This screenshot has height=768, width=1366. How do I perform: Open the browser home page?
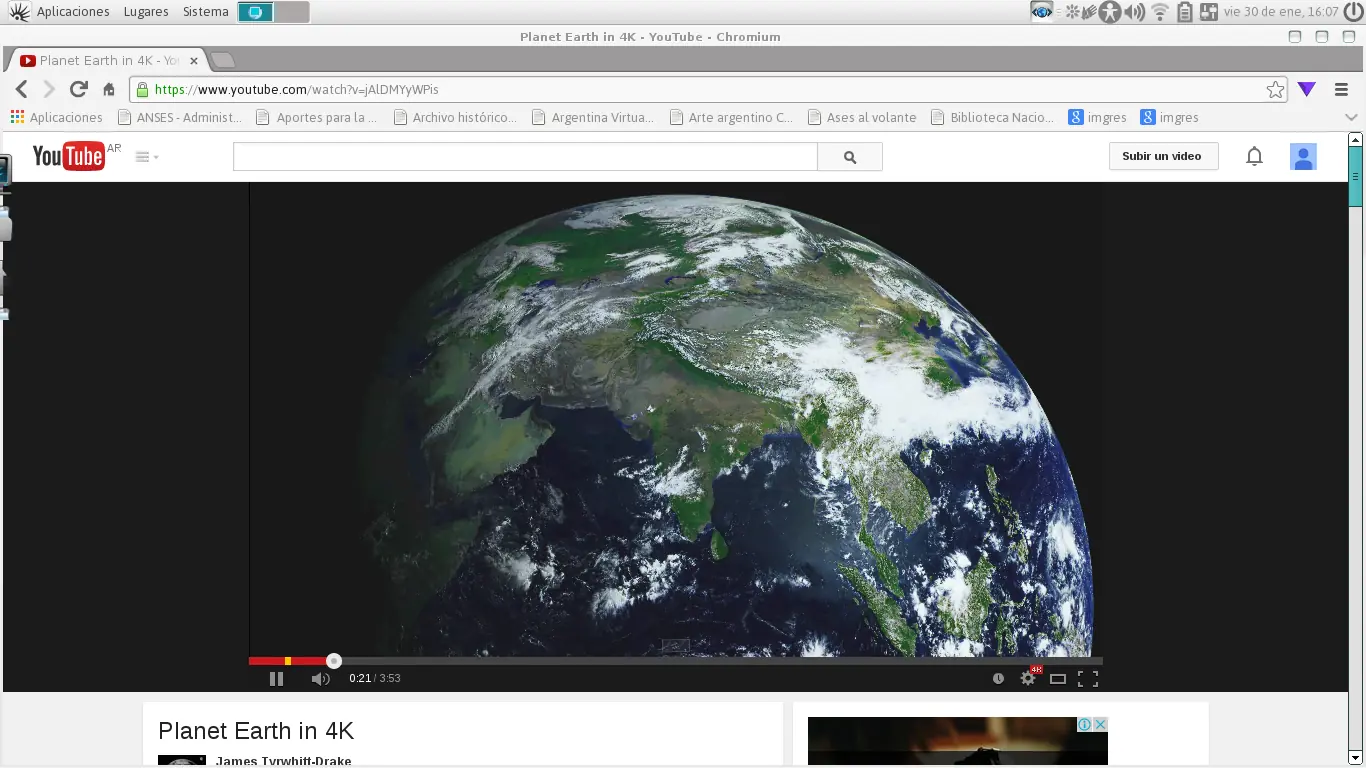tap(109, 89)
